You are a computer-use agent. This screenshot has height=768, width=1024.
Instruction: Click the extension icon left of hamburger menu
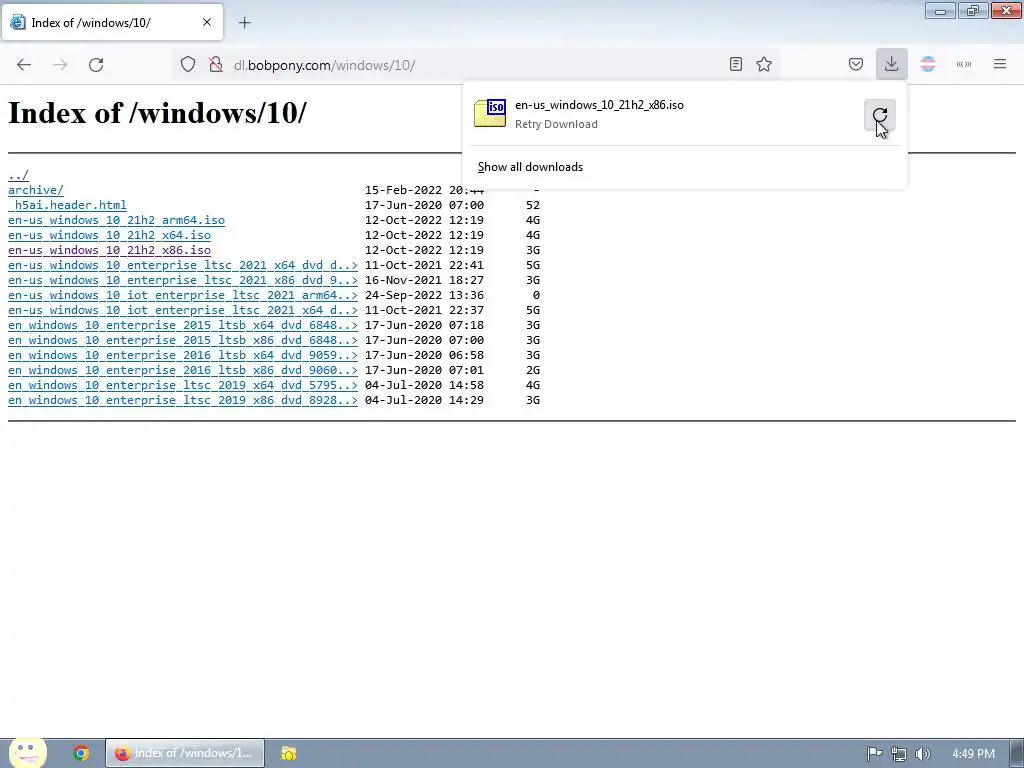tap(964, 64)
